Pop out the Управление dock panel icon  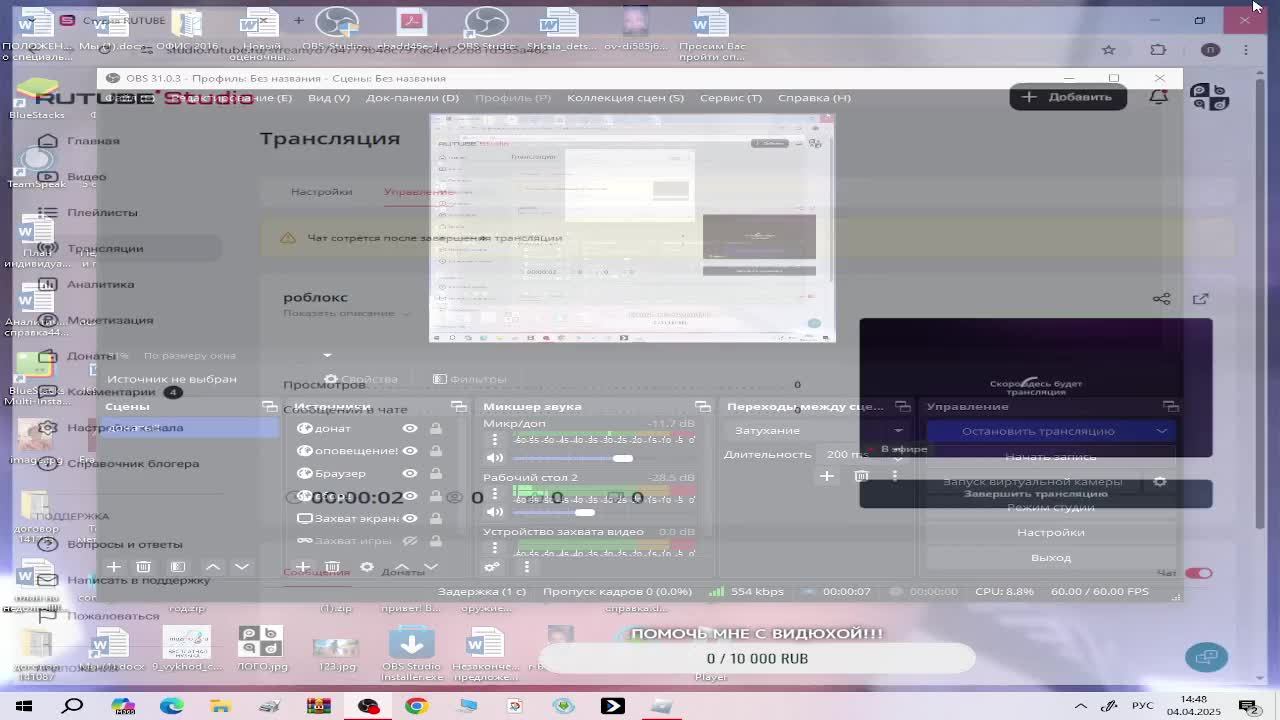pos(1171,406)
